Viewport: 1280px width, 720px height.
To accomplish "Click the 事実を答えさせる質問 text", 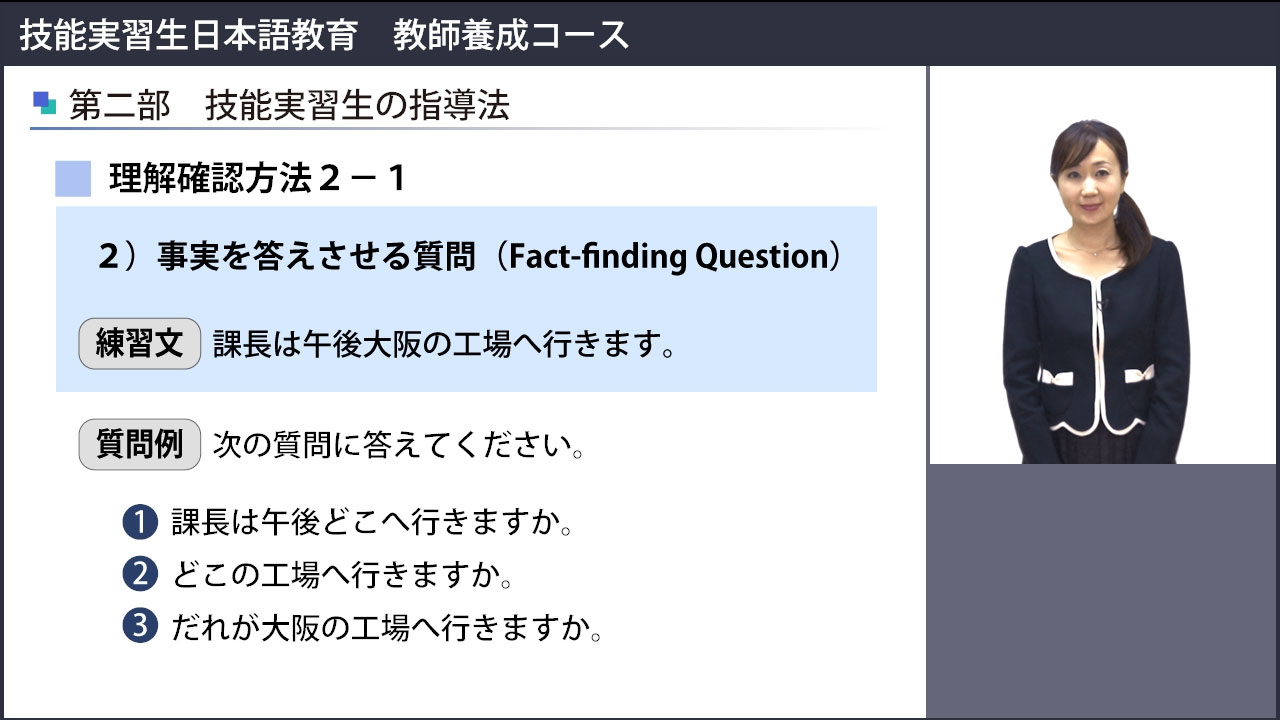I will click(x=316, y=257).
